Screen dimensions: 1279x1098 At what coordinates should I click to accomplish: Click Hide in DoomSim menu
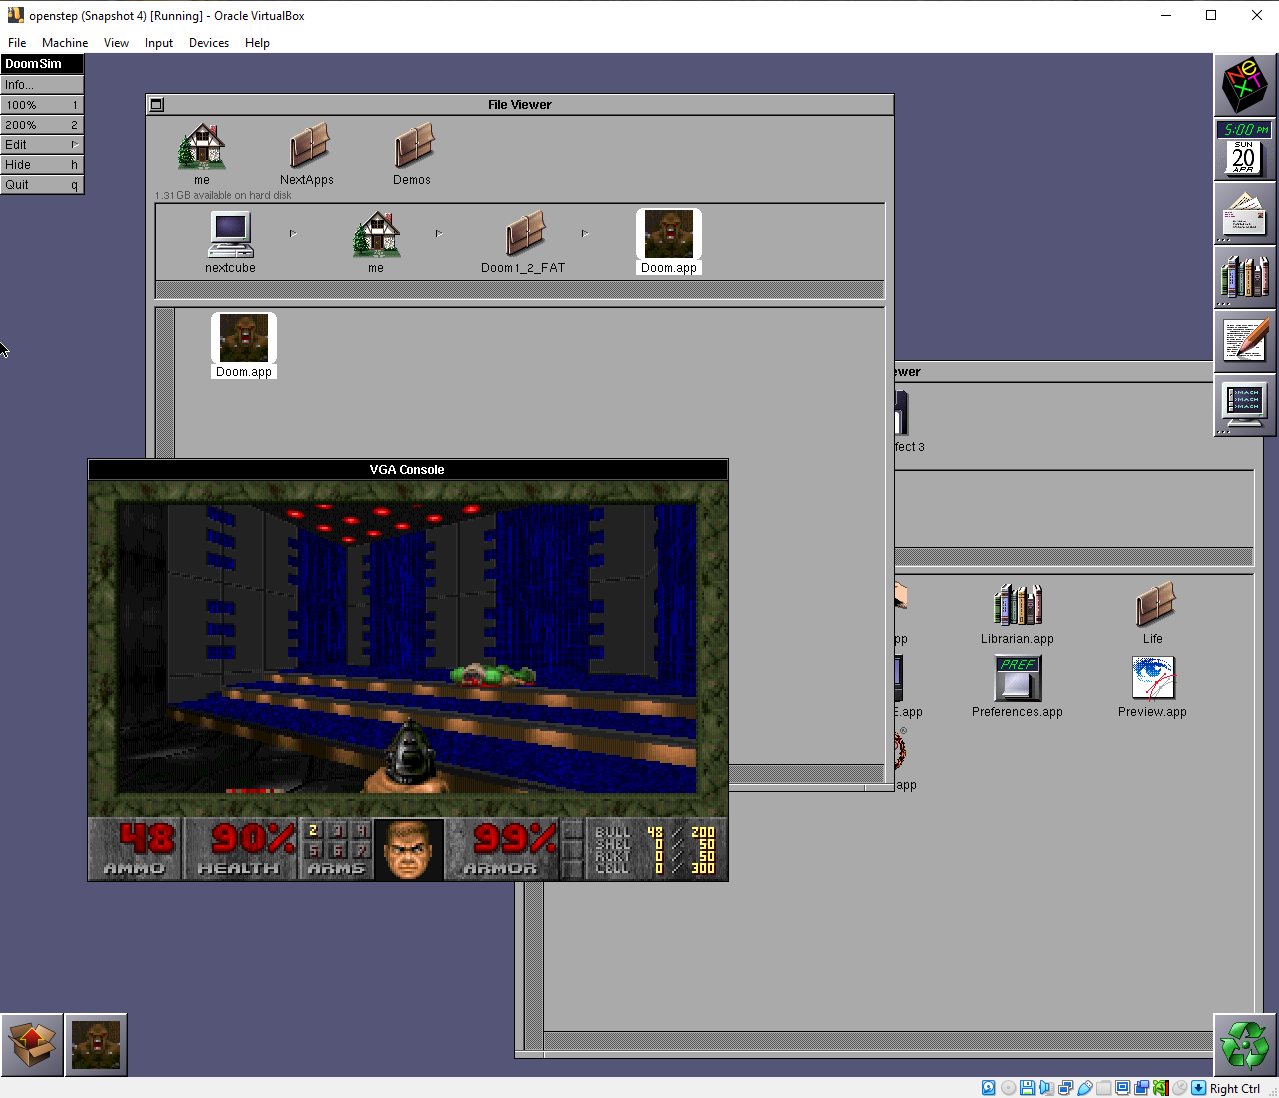coord(42,165)
